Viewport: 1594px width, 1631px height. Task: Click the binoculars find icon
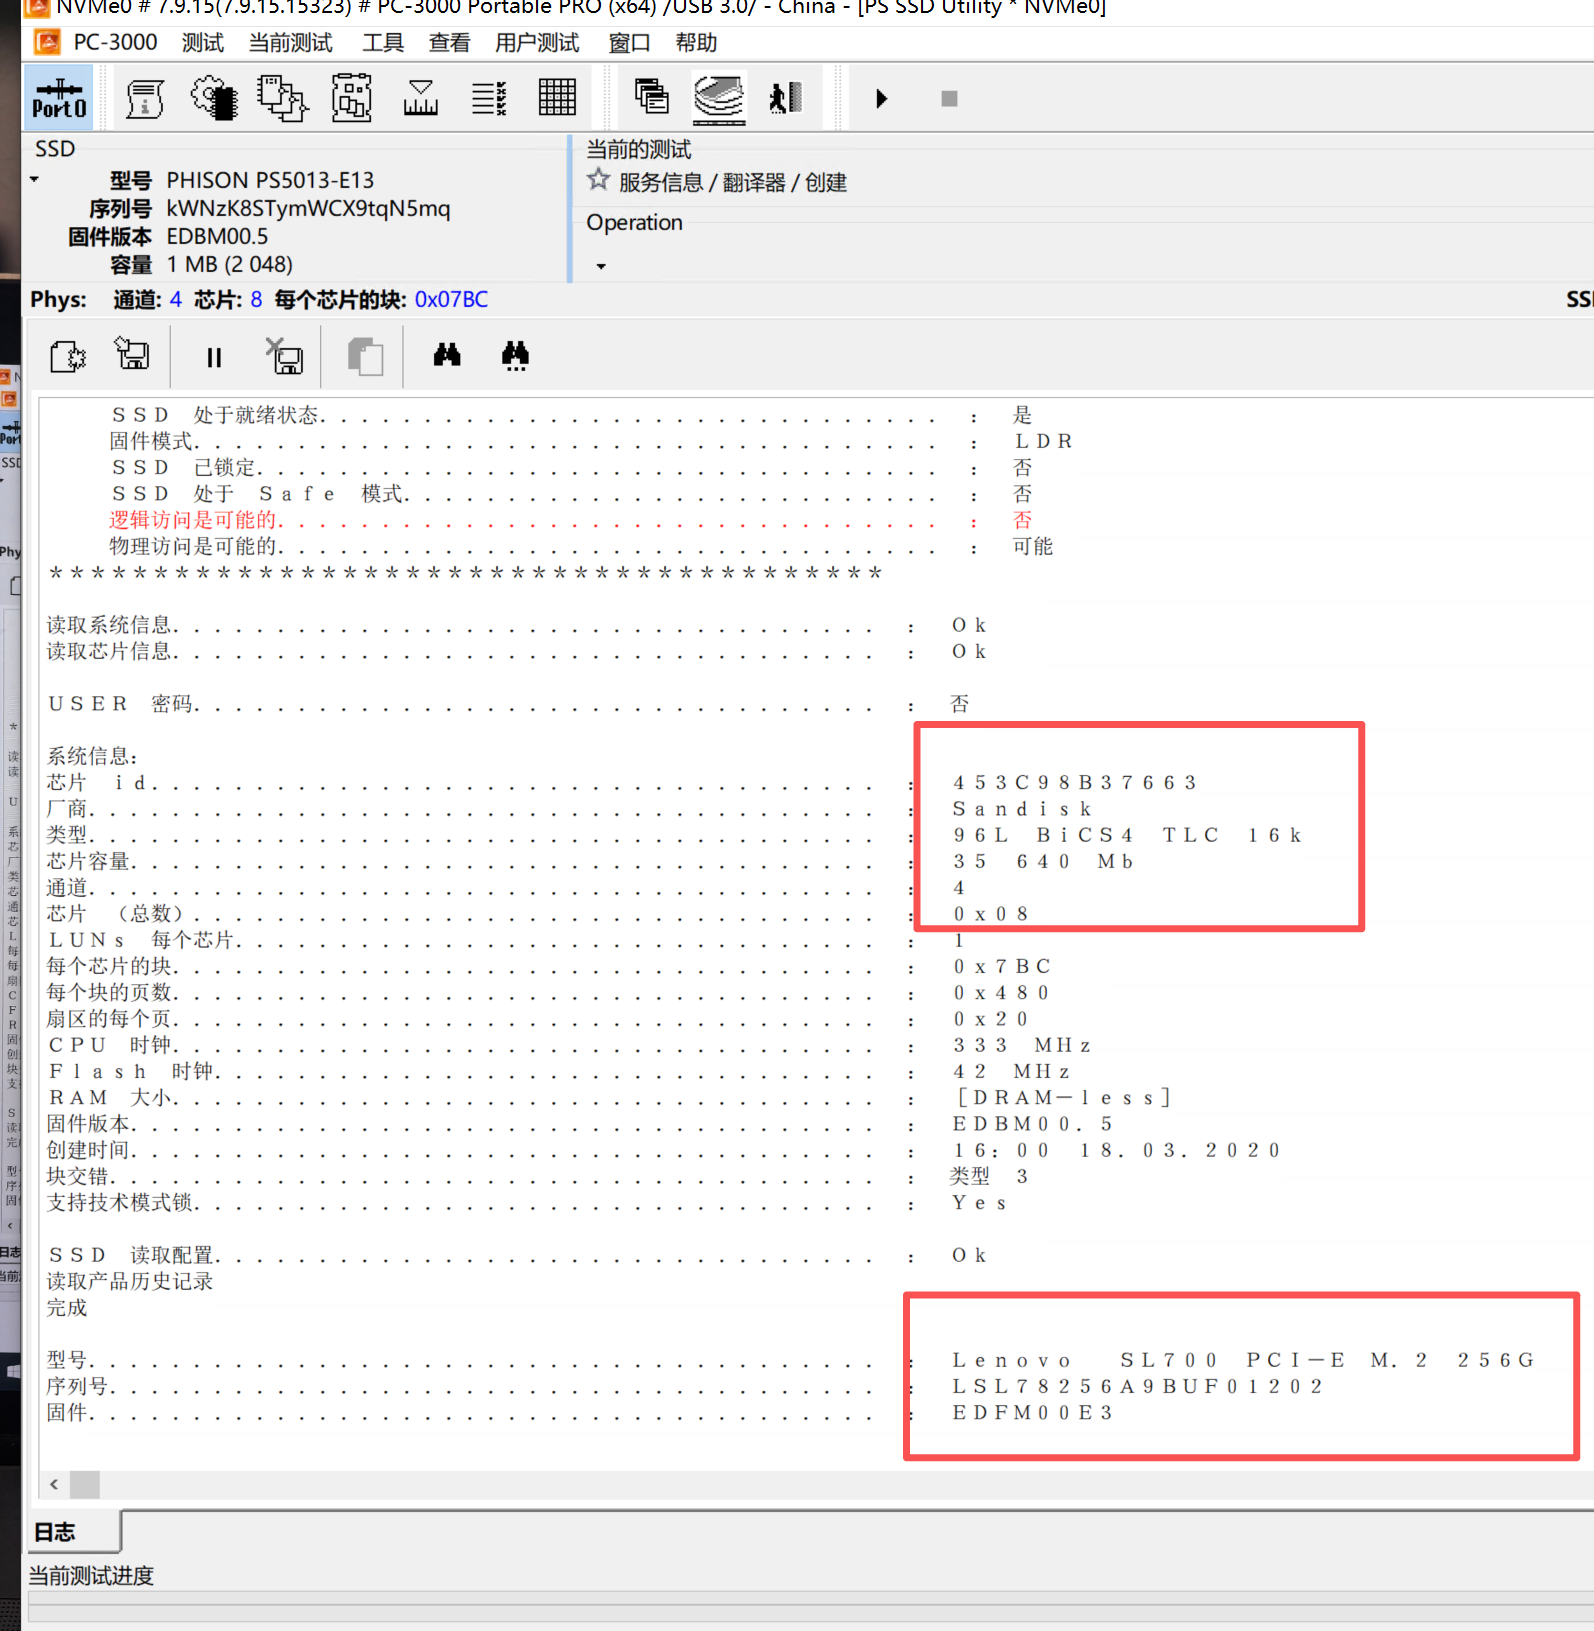click(447, 354)
